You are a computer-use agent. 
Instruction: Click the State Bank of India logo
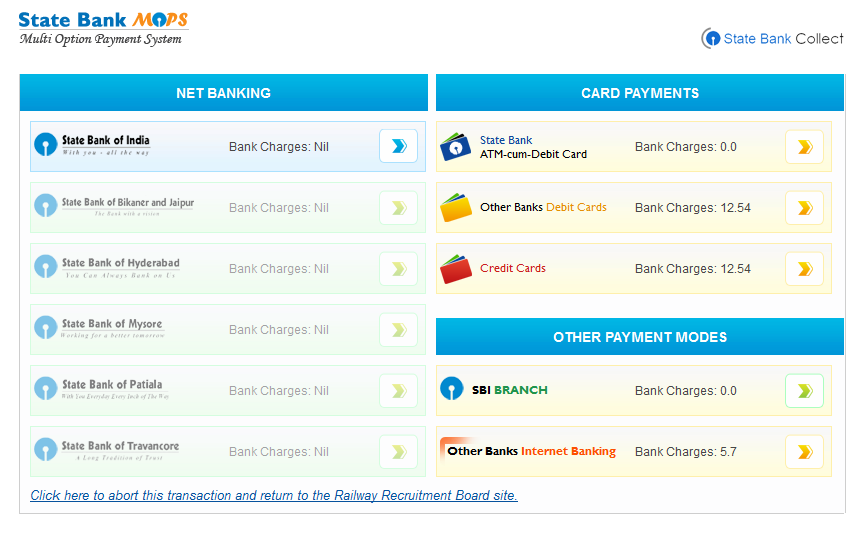pos(92,146)
